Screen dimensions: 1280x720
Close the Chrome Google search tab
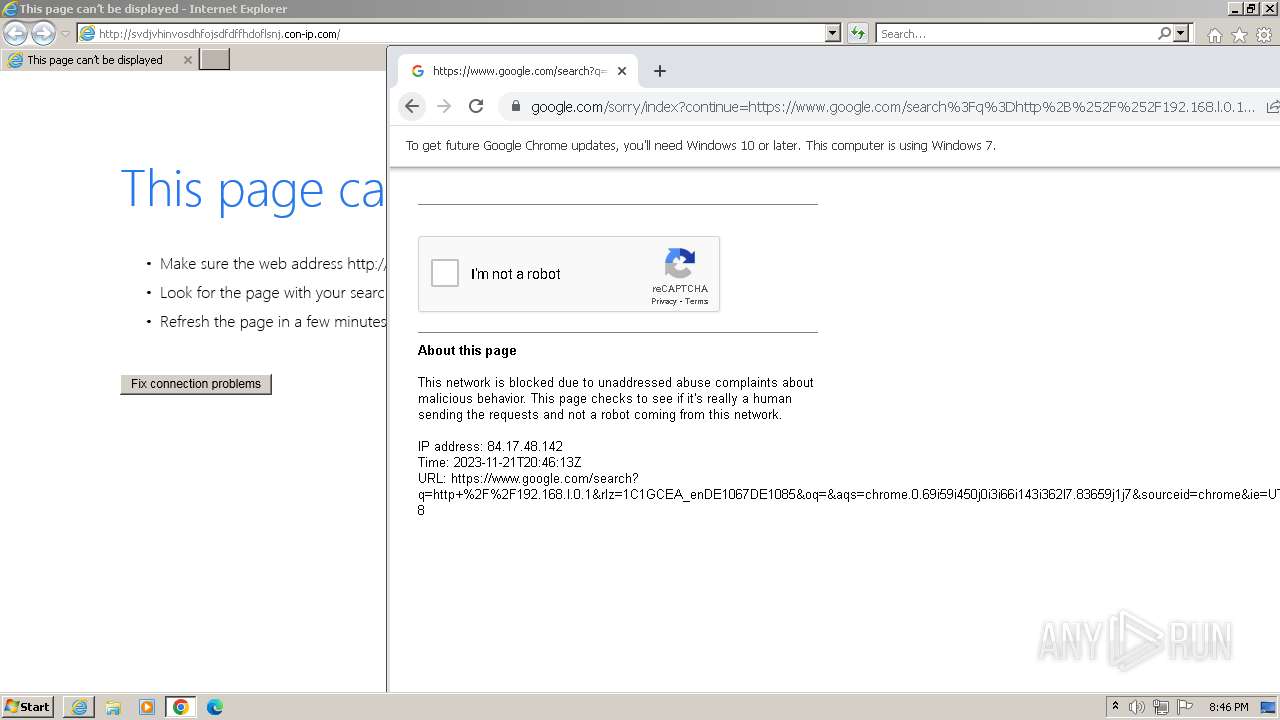622,71
